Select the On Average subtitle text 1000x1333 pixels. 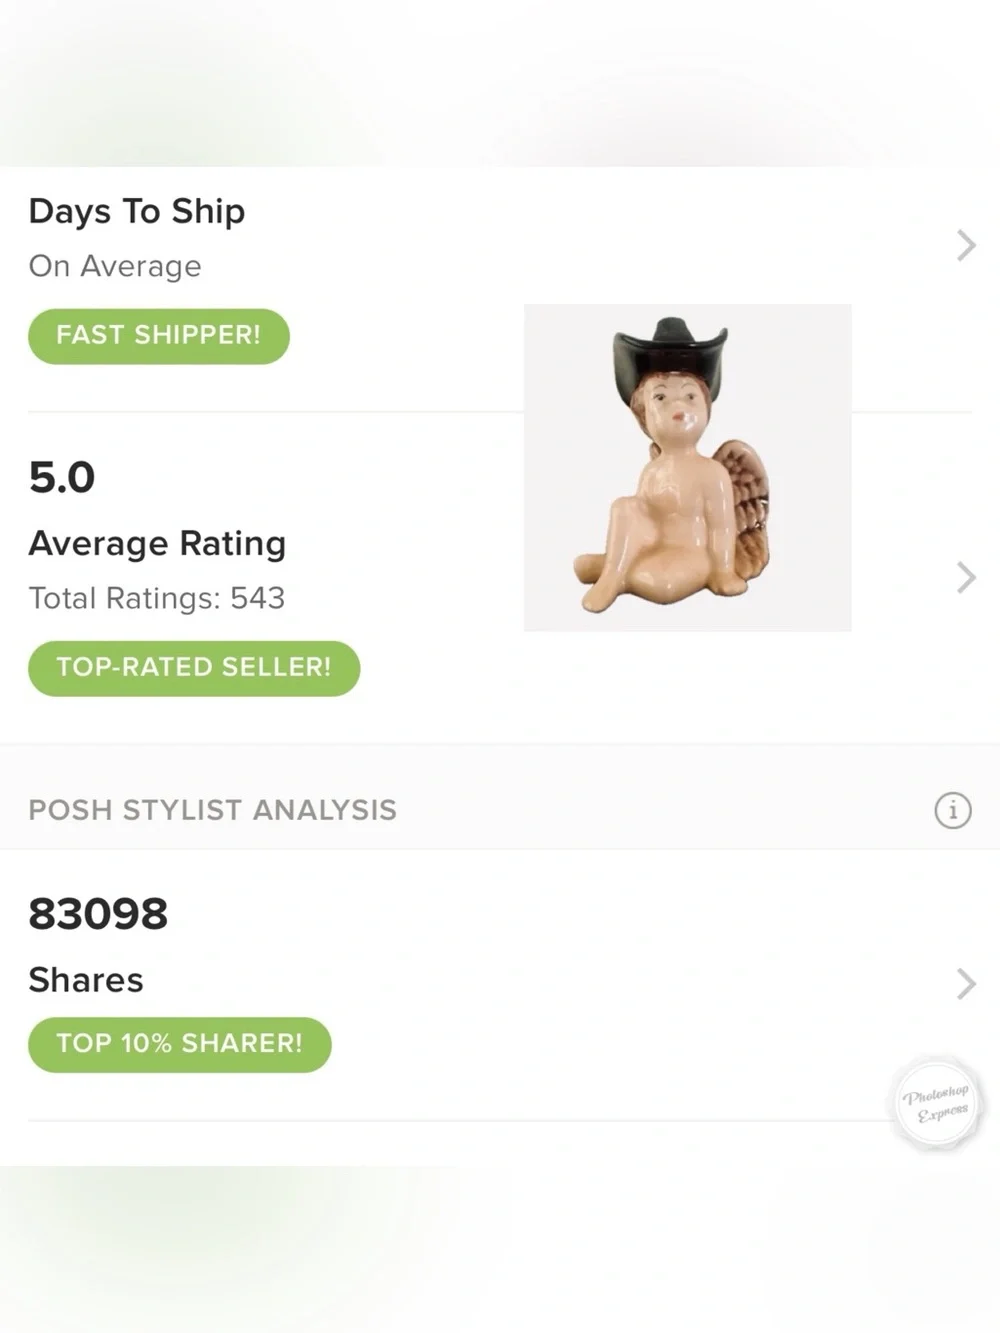[x=115, y=266]
